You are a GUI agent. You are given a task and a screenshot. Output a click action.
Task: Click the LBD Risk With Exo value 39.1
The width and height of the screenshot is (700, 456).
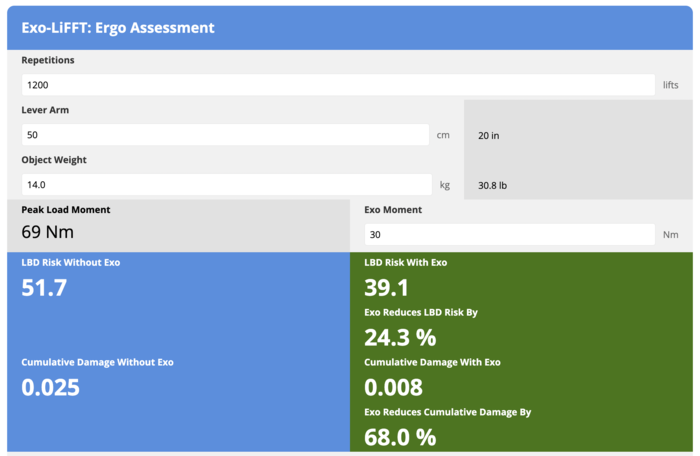point(387,288)
